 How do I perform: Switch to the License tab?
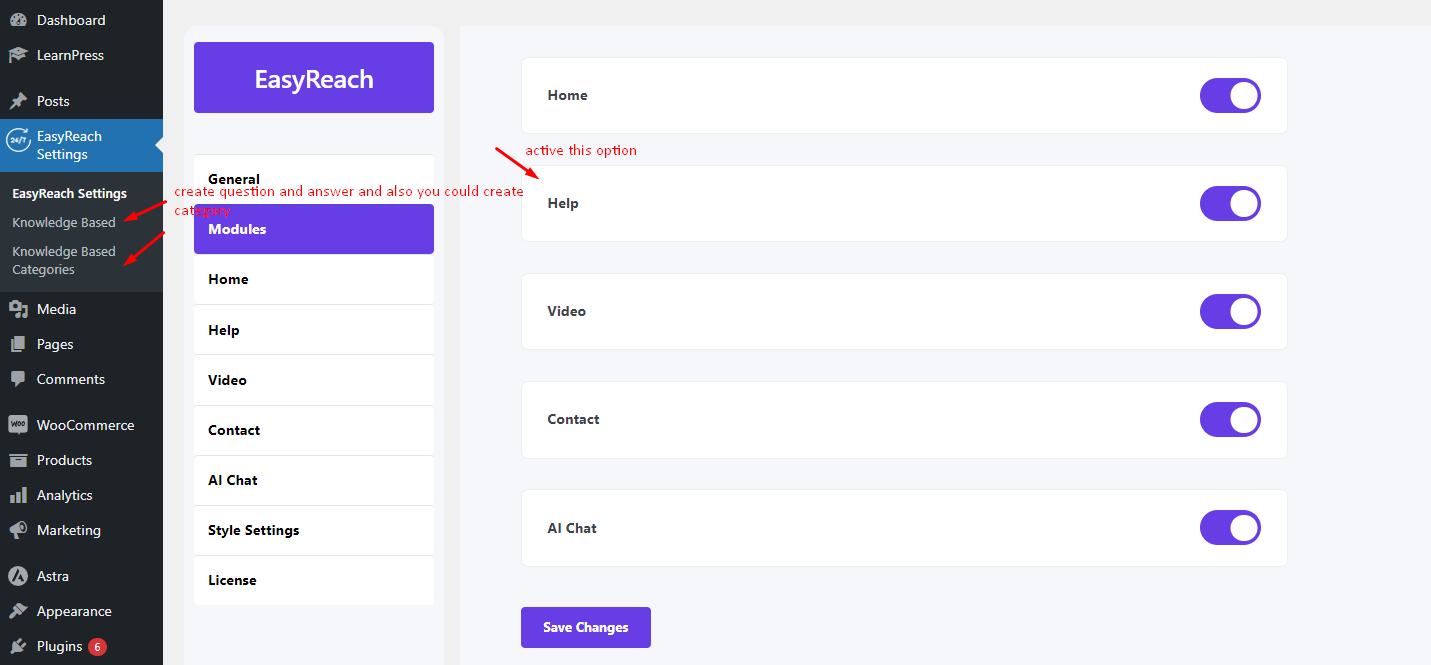coord(314,580)
